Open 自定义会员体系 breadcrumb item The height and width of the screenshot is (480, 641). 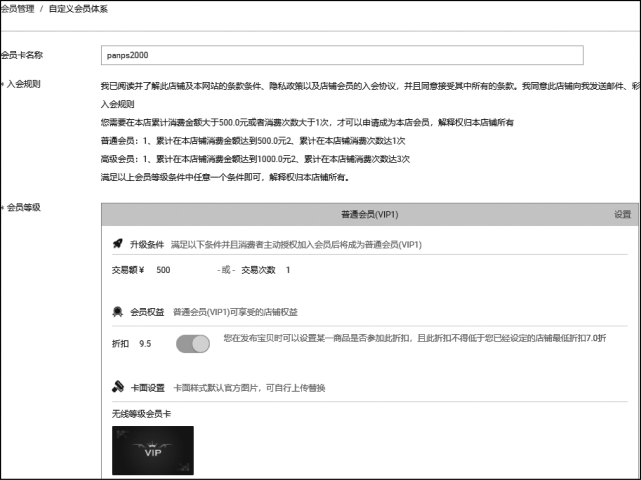pos(78,9)
